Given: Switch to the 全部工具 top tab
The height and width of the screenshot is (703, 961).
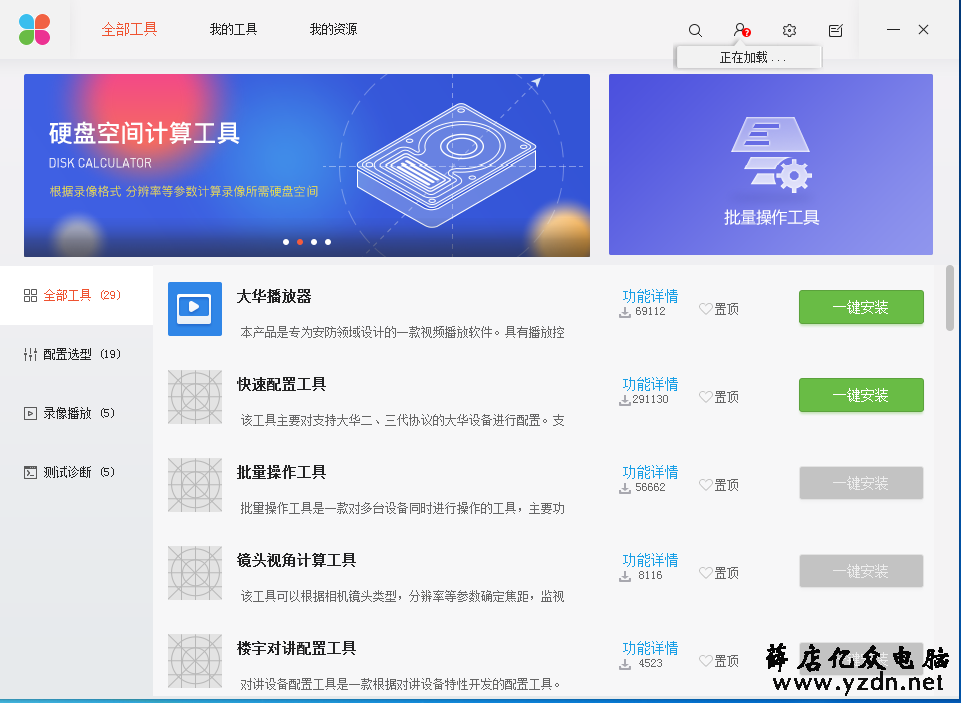Looking at the screenshot, I should pyautogui.click(x=129, y=29).
